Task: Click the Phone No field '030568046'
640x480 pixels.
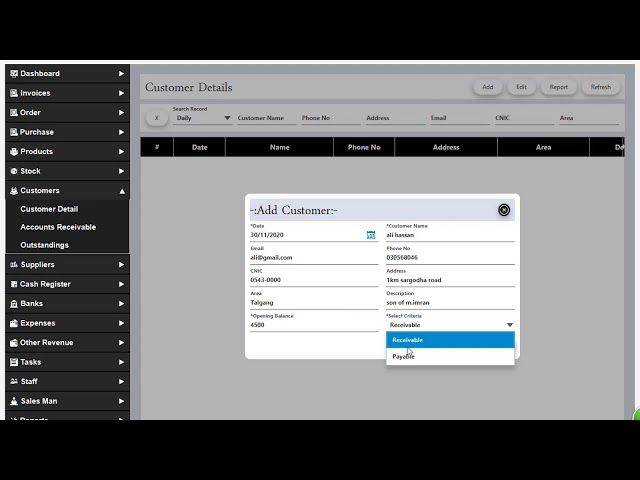Action: click(x=450, y=258)
